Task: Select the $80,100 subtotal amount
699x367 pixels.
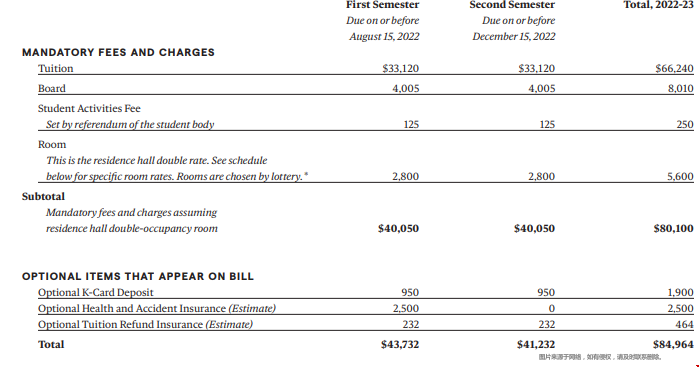Action: 674,228
